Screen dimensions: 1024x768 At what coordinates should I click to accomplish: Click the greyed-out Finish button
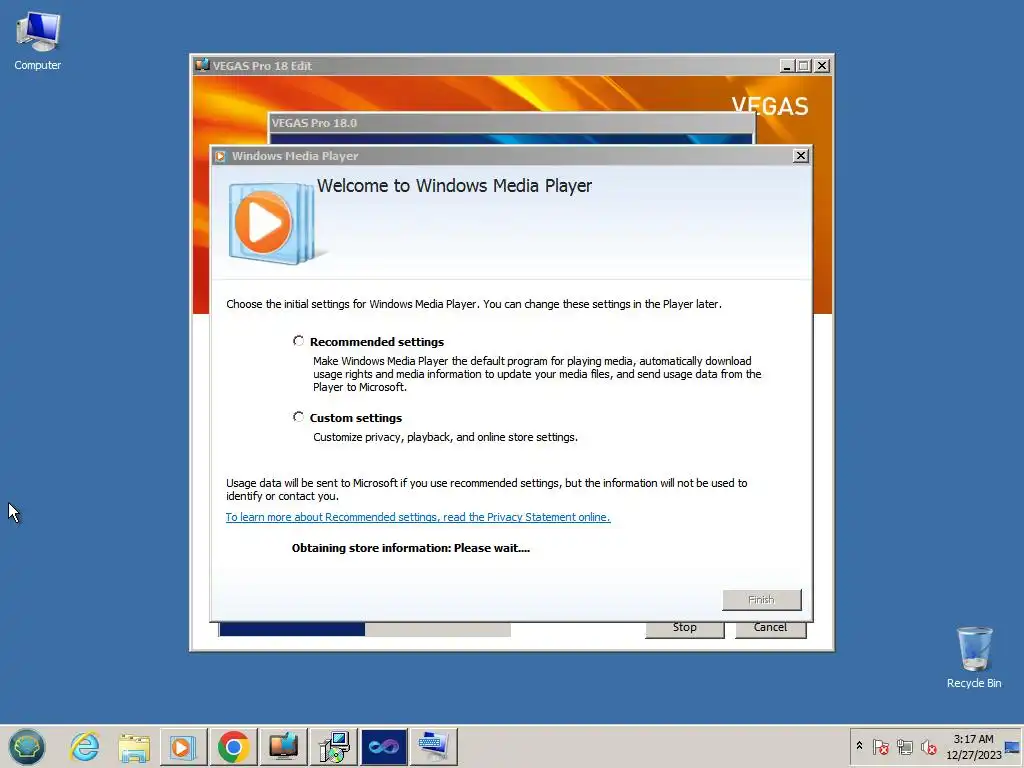pos(761,600)
